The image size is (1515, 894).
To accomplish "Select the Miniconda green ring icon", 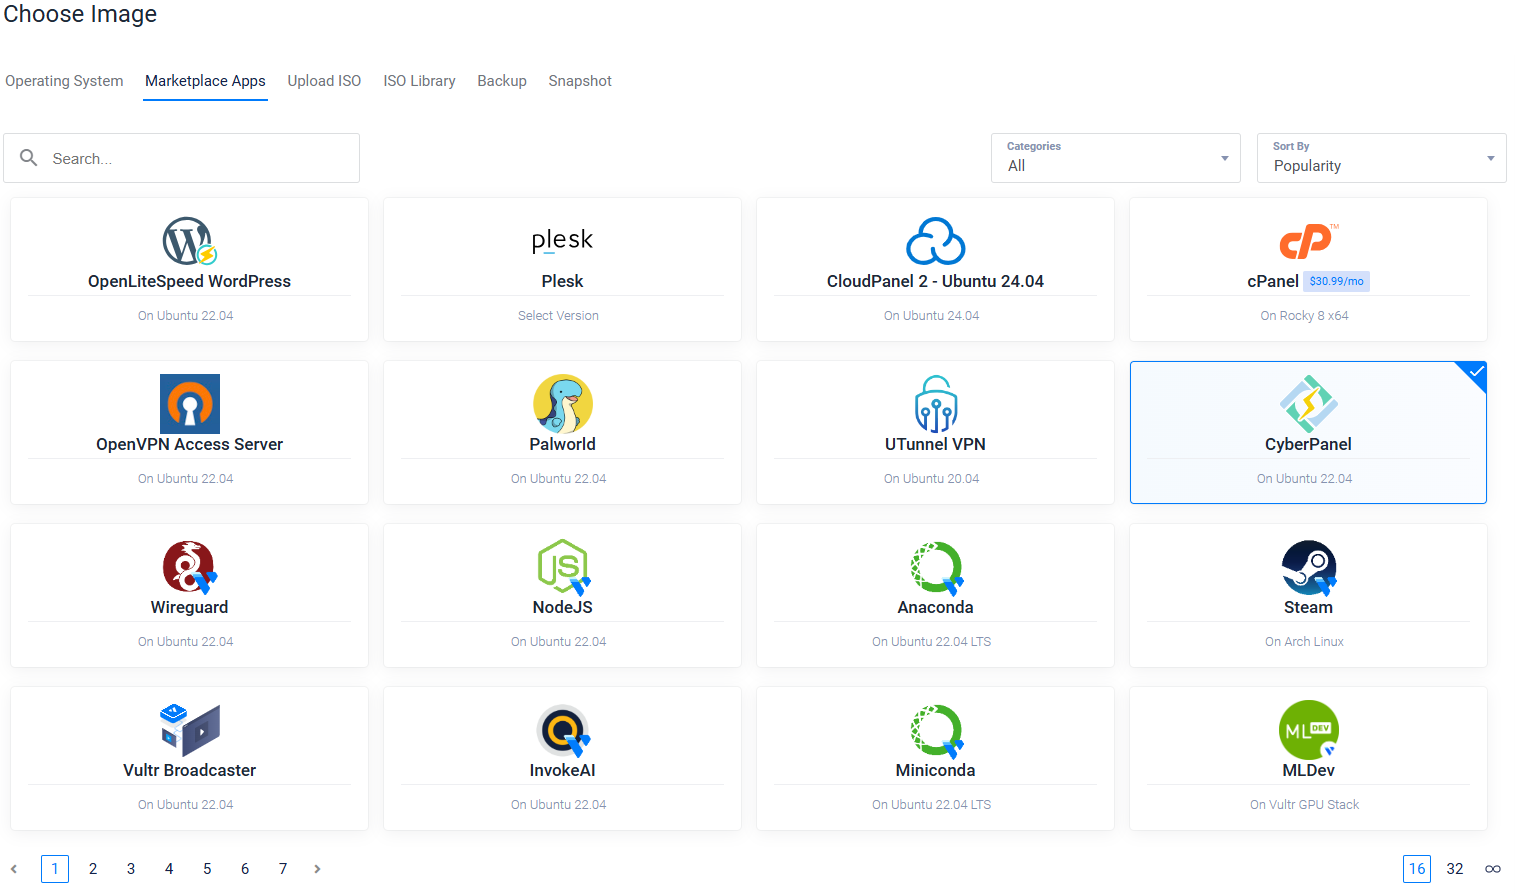I will [x=936, y=730].
